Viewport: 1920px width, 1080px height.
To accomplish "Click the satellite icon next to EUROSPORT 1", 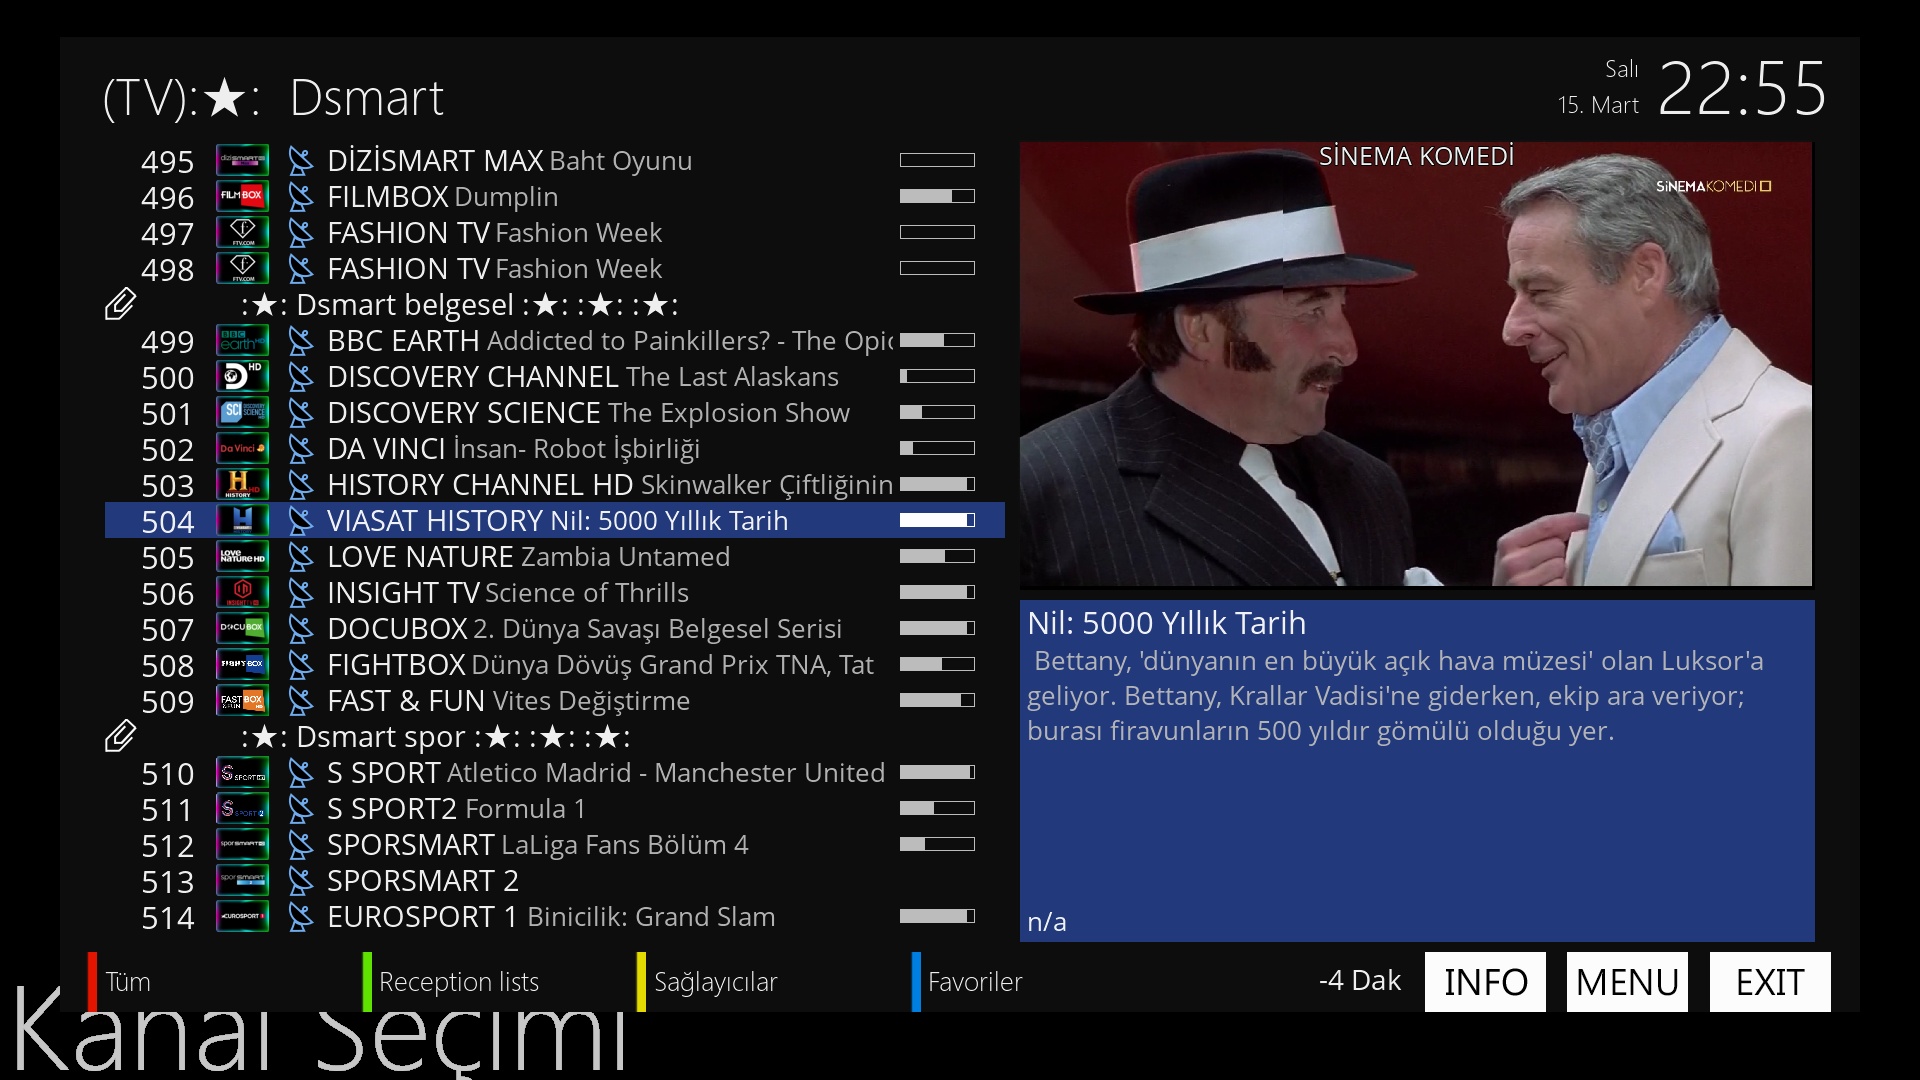I will 300,917.
